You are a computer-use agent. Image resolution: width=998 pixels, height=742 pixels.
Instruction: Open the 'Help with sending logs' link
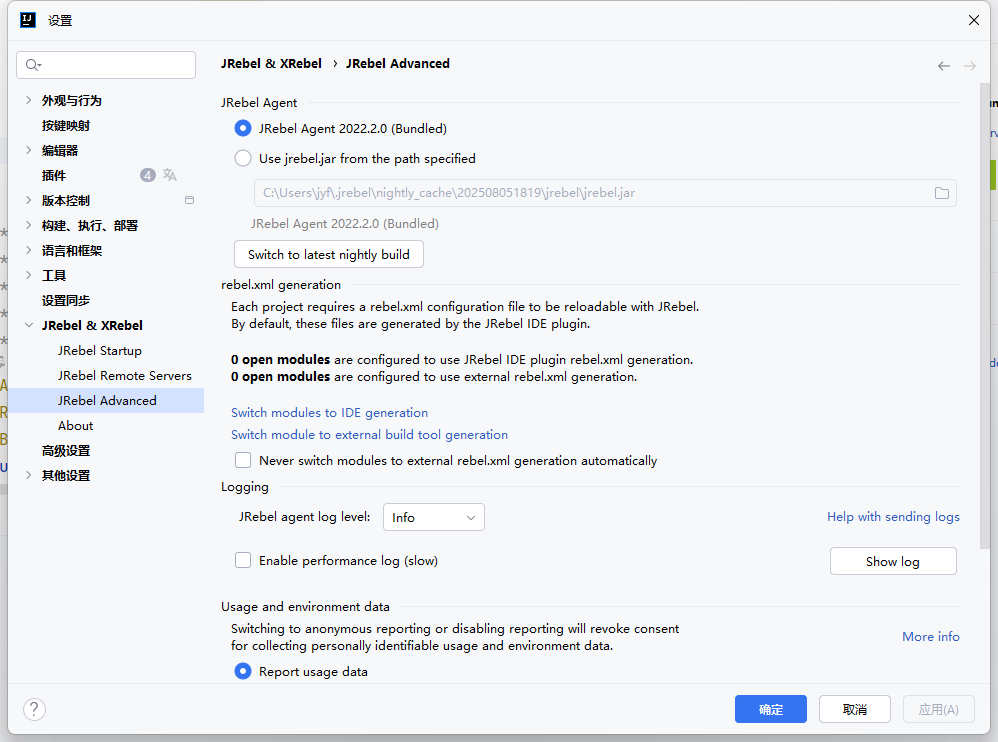(x=893, y=517)
